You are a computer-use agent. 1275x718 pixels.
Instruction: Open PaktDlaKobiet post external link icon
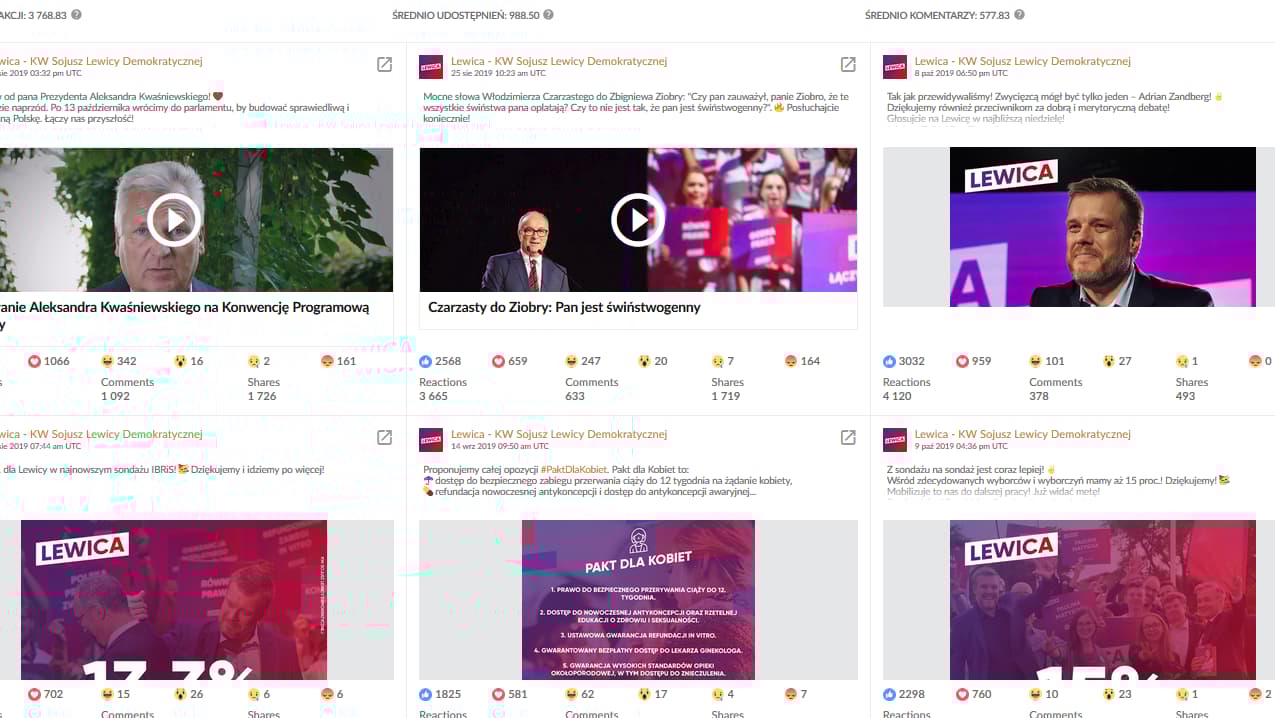[x=848, y=438]
